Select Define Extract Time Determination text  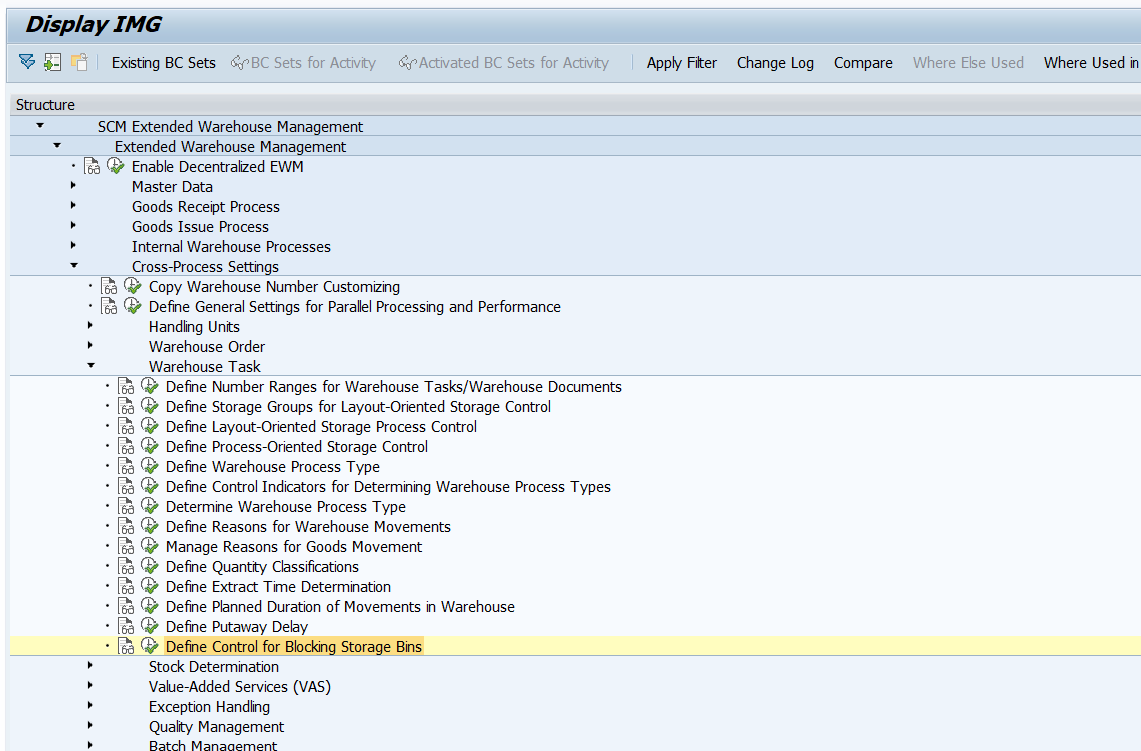(x=278, y=587)
